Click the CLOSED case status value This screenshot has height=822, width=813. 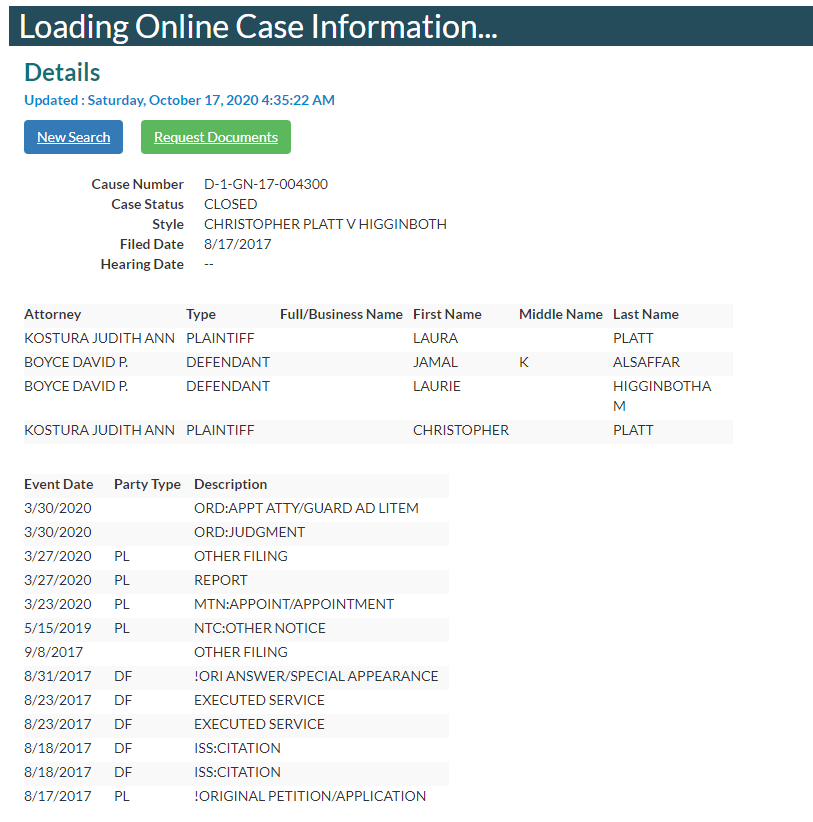pyautogui.click(x=231, y=204)
